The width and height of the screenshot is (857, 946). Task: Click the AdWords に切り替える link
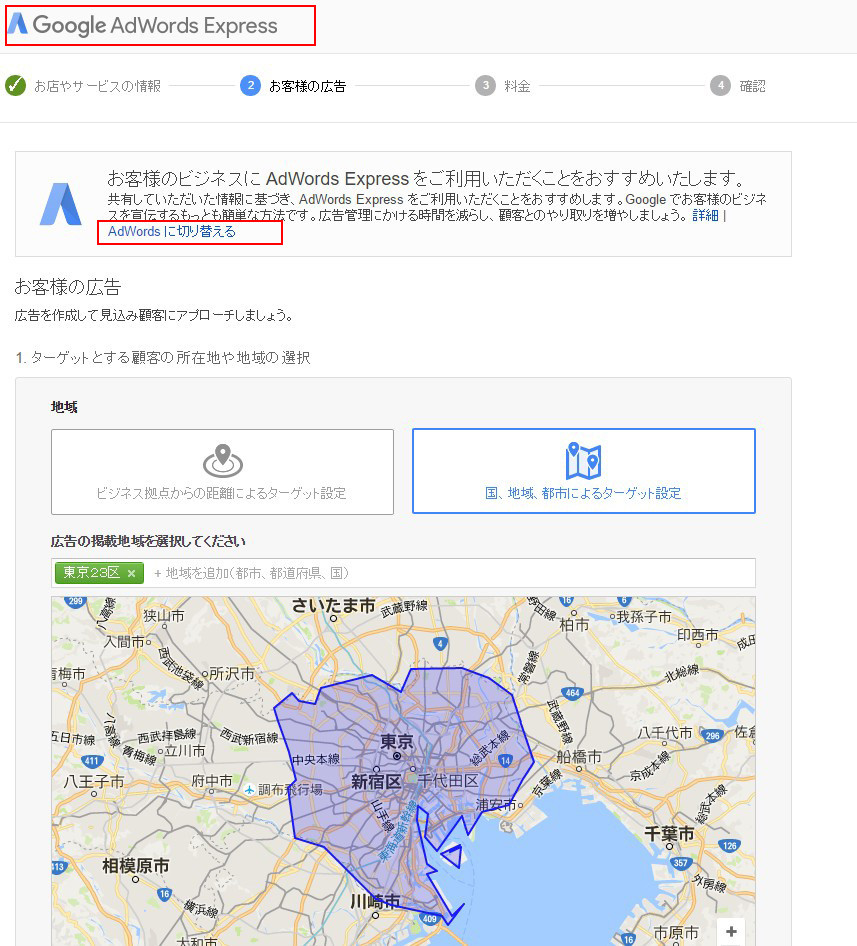[x=172, y=232]
